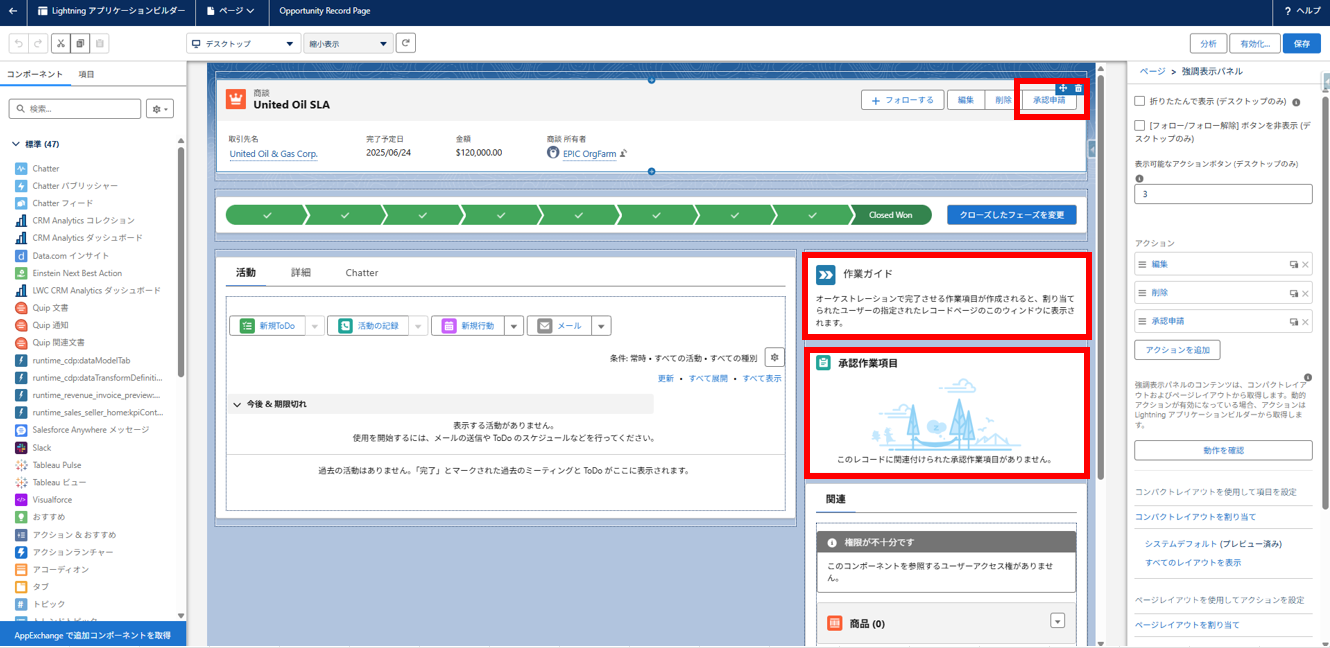Click the undo arrow in the toolbar
The image size is (1330, 648).
pos(18,44)
